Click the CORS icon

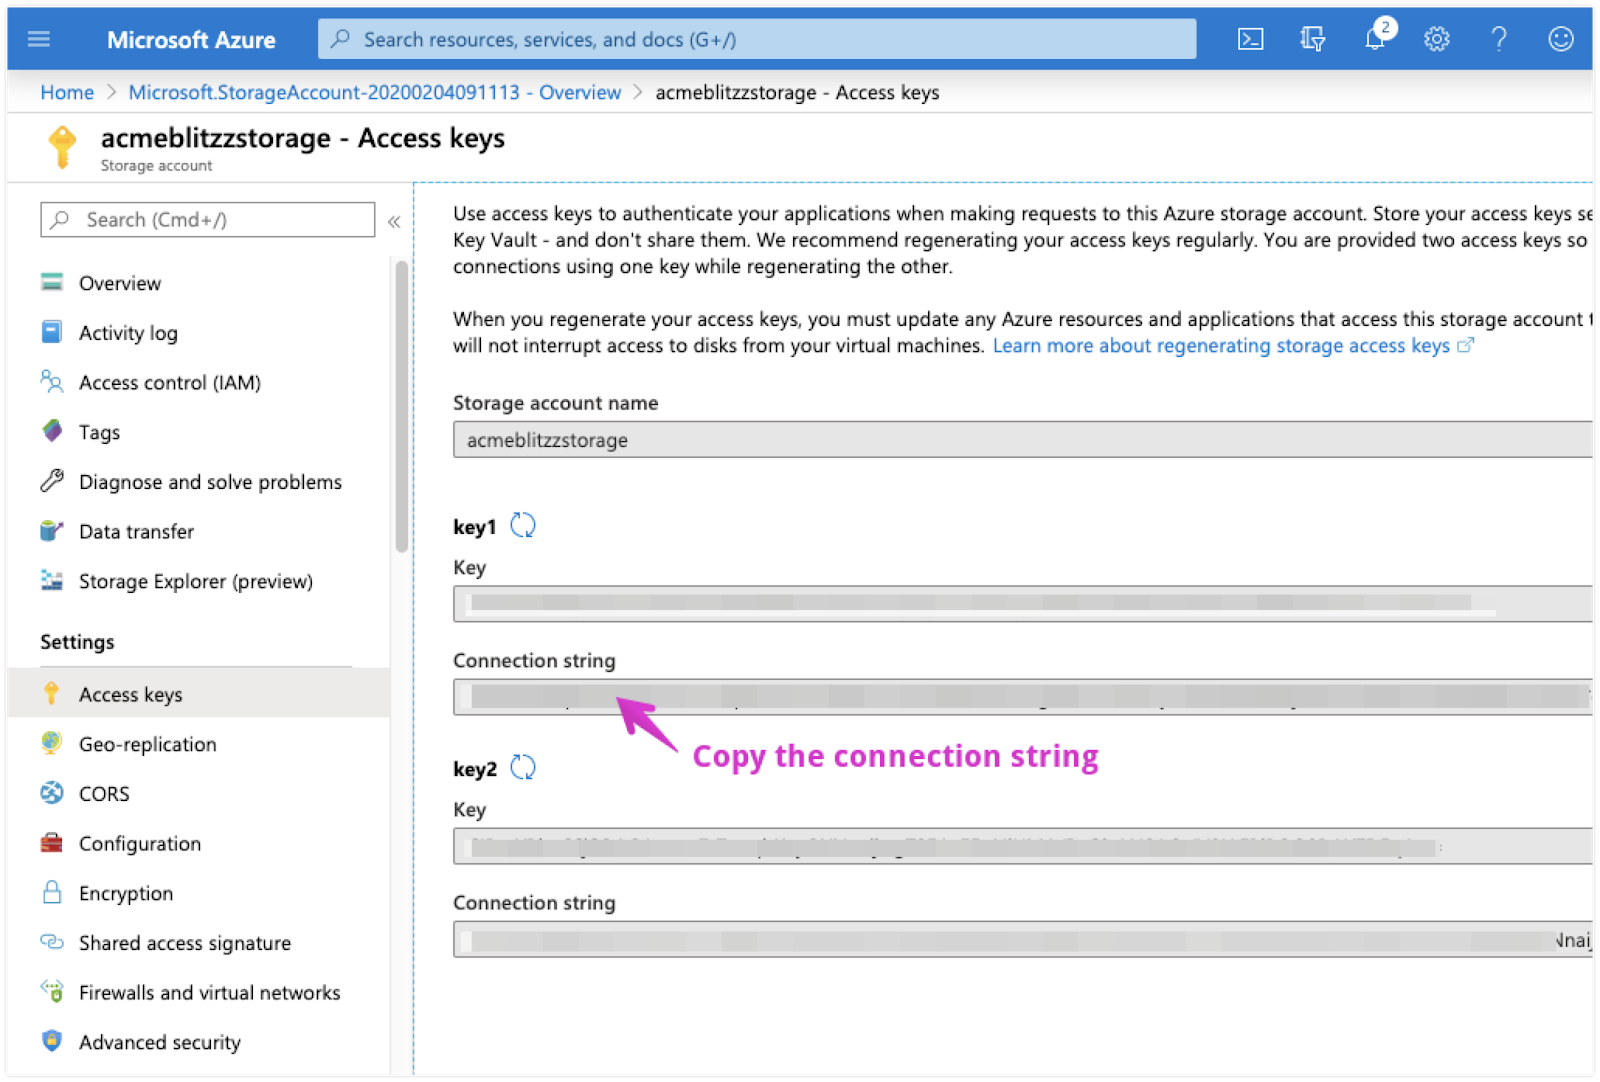pos(52,793)
